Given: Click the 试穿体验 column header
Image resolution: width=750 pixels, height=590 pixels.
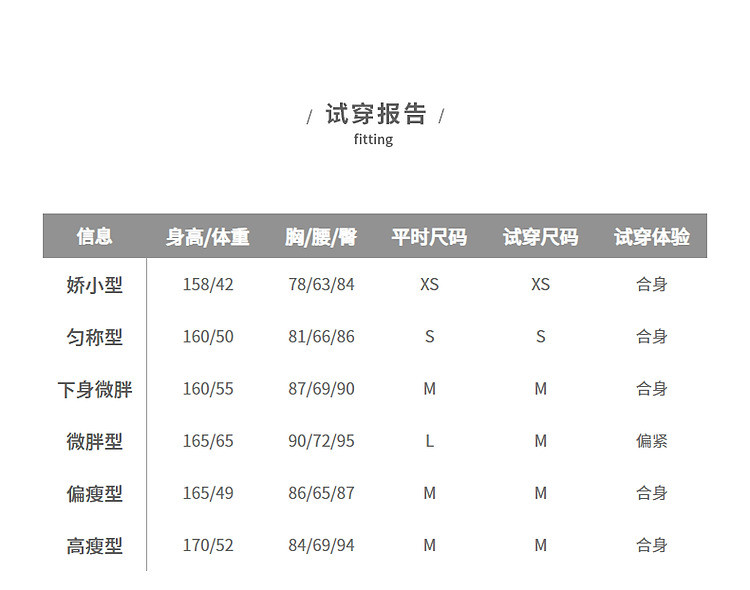Looking at the screenshot, I should point(652,237).
